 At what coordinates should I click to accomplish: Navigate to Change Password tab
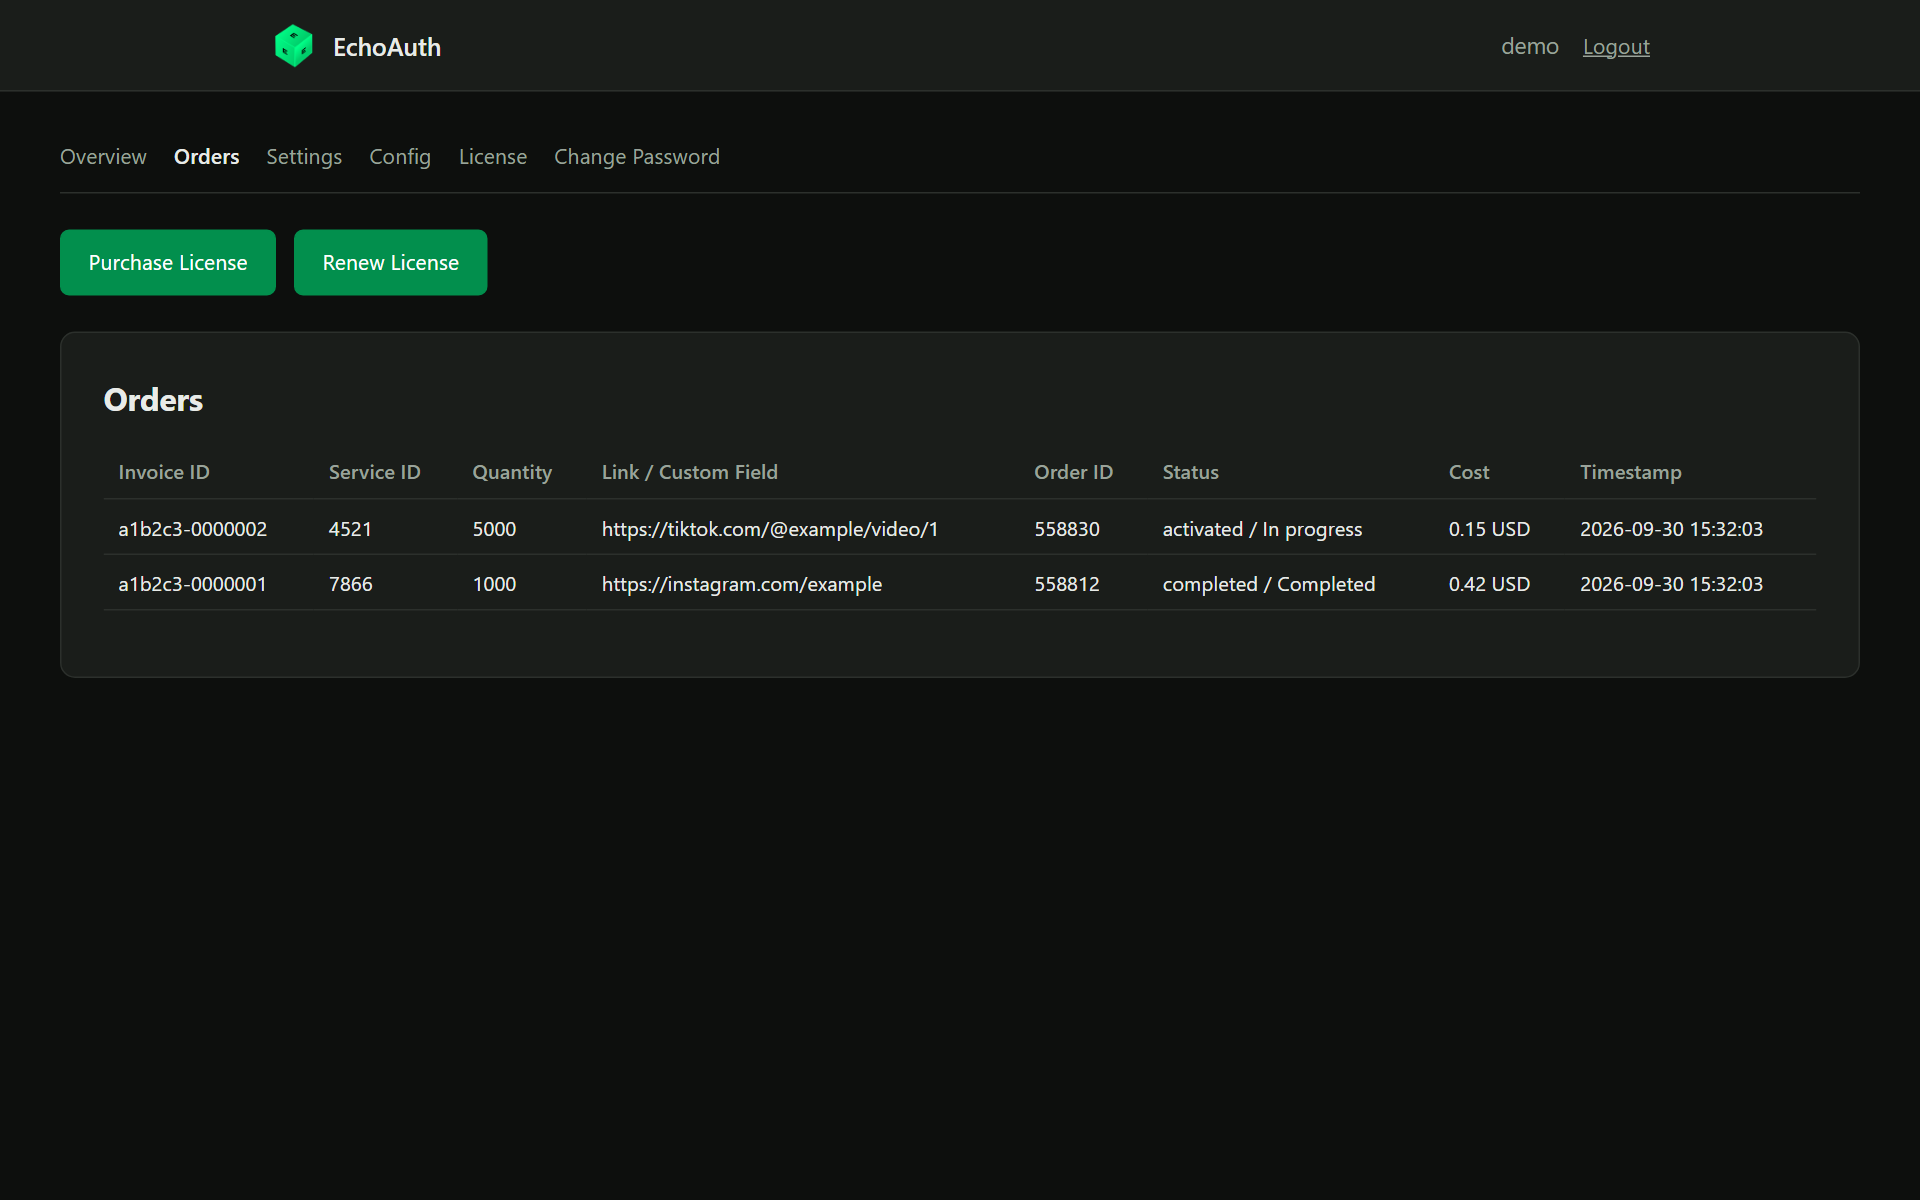637,157
